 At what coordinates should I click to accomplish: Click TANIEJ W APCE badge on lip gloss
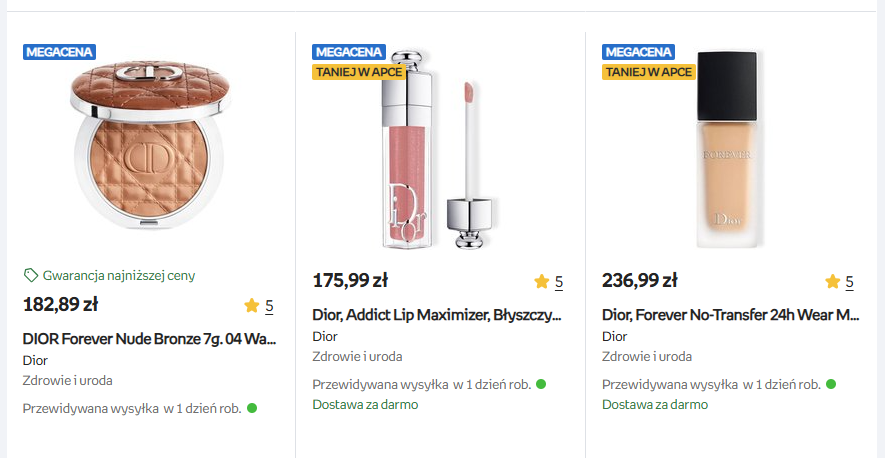(x=349, y=72)
